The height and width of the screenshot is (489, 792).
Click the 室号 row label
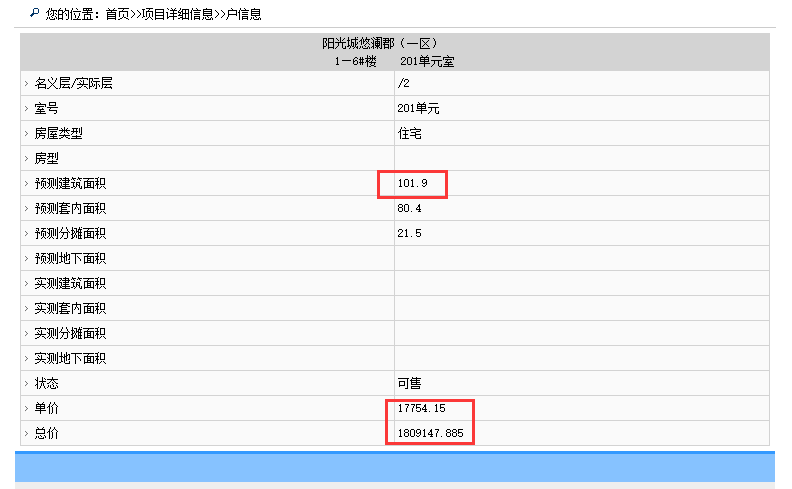click(x=46, y=108)
